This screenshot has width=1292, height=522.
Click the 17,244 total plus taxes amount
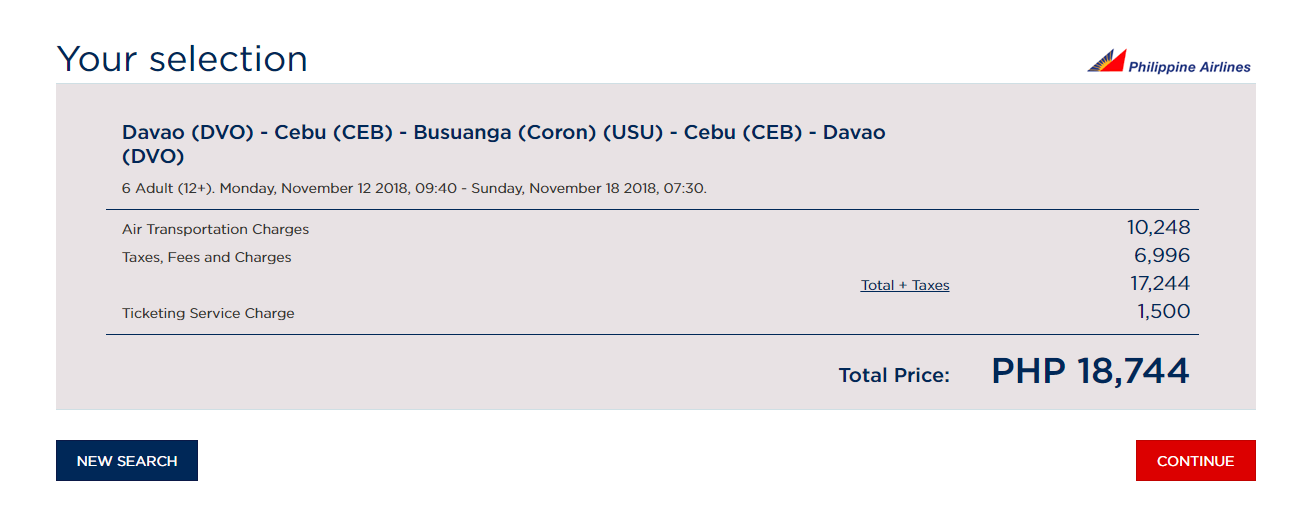click(x=1160, y=284)
